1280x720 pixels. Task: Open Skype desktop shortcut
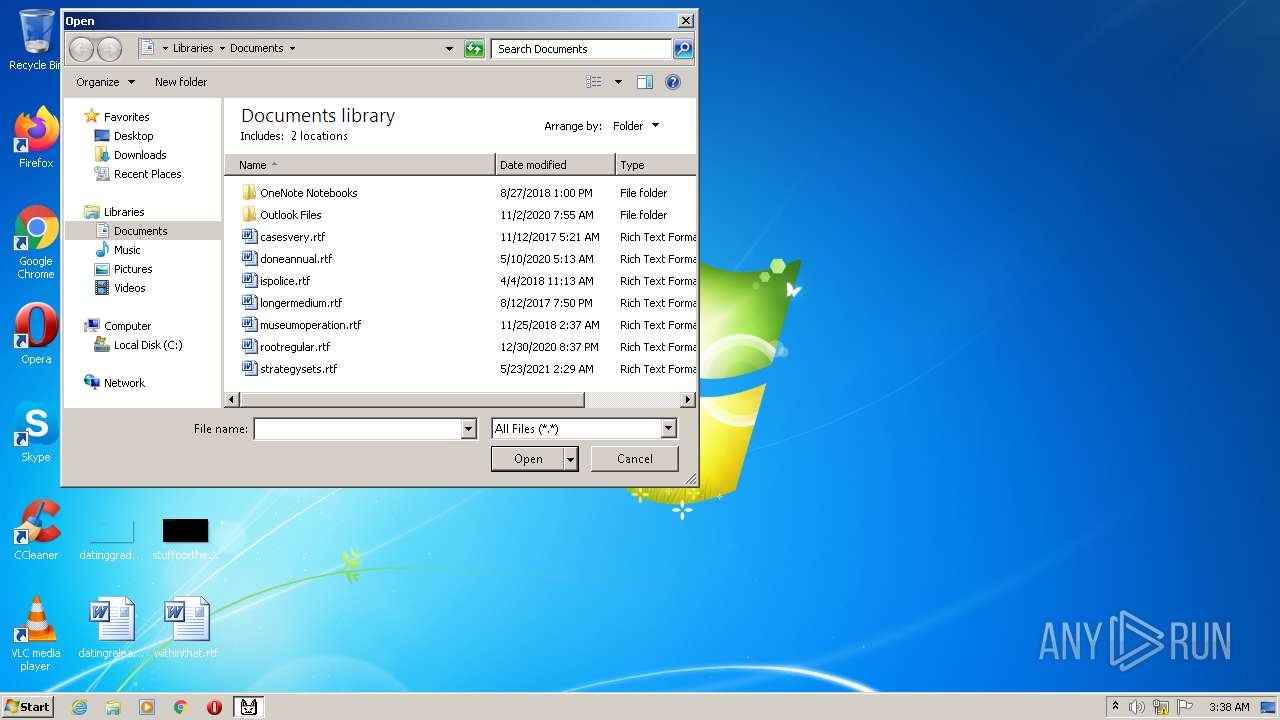(x=36, y=432)
